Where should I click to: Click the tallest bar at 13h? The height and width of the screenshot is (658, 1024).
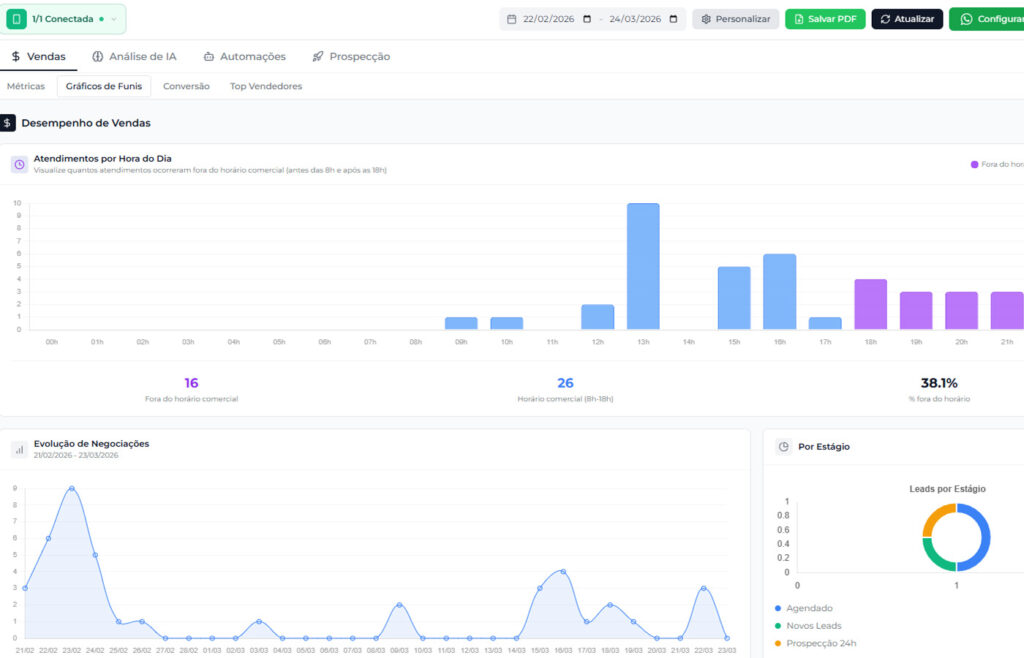[x=643, y=266]
